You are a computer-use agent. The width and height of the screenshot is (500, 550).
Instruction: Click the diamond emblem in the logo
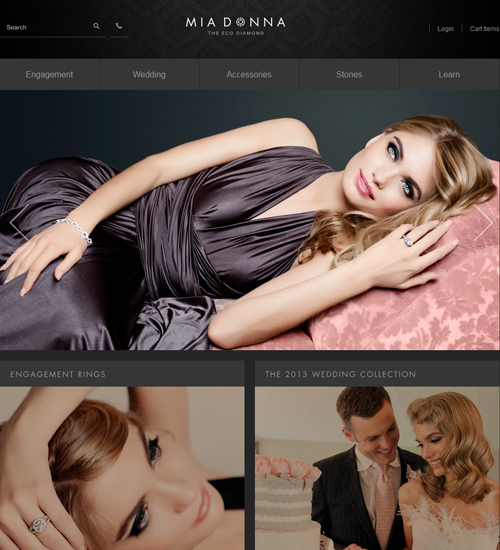click(x=240, y=22)
